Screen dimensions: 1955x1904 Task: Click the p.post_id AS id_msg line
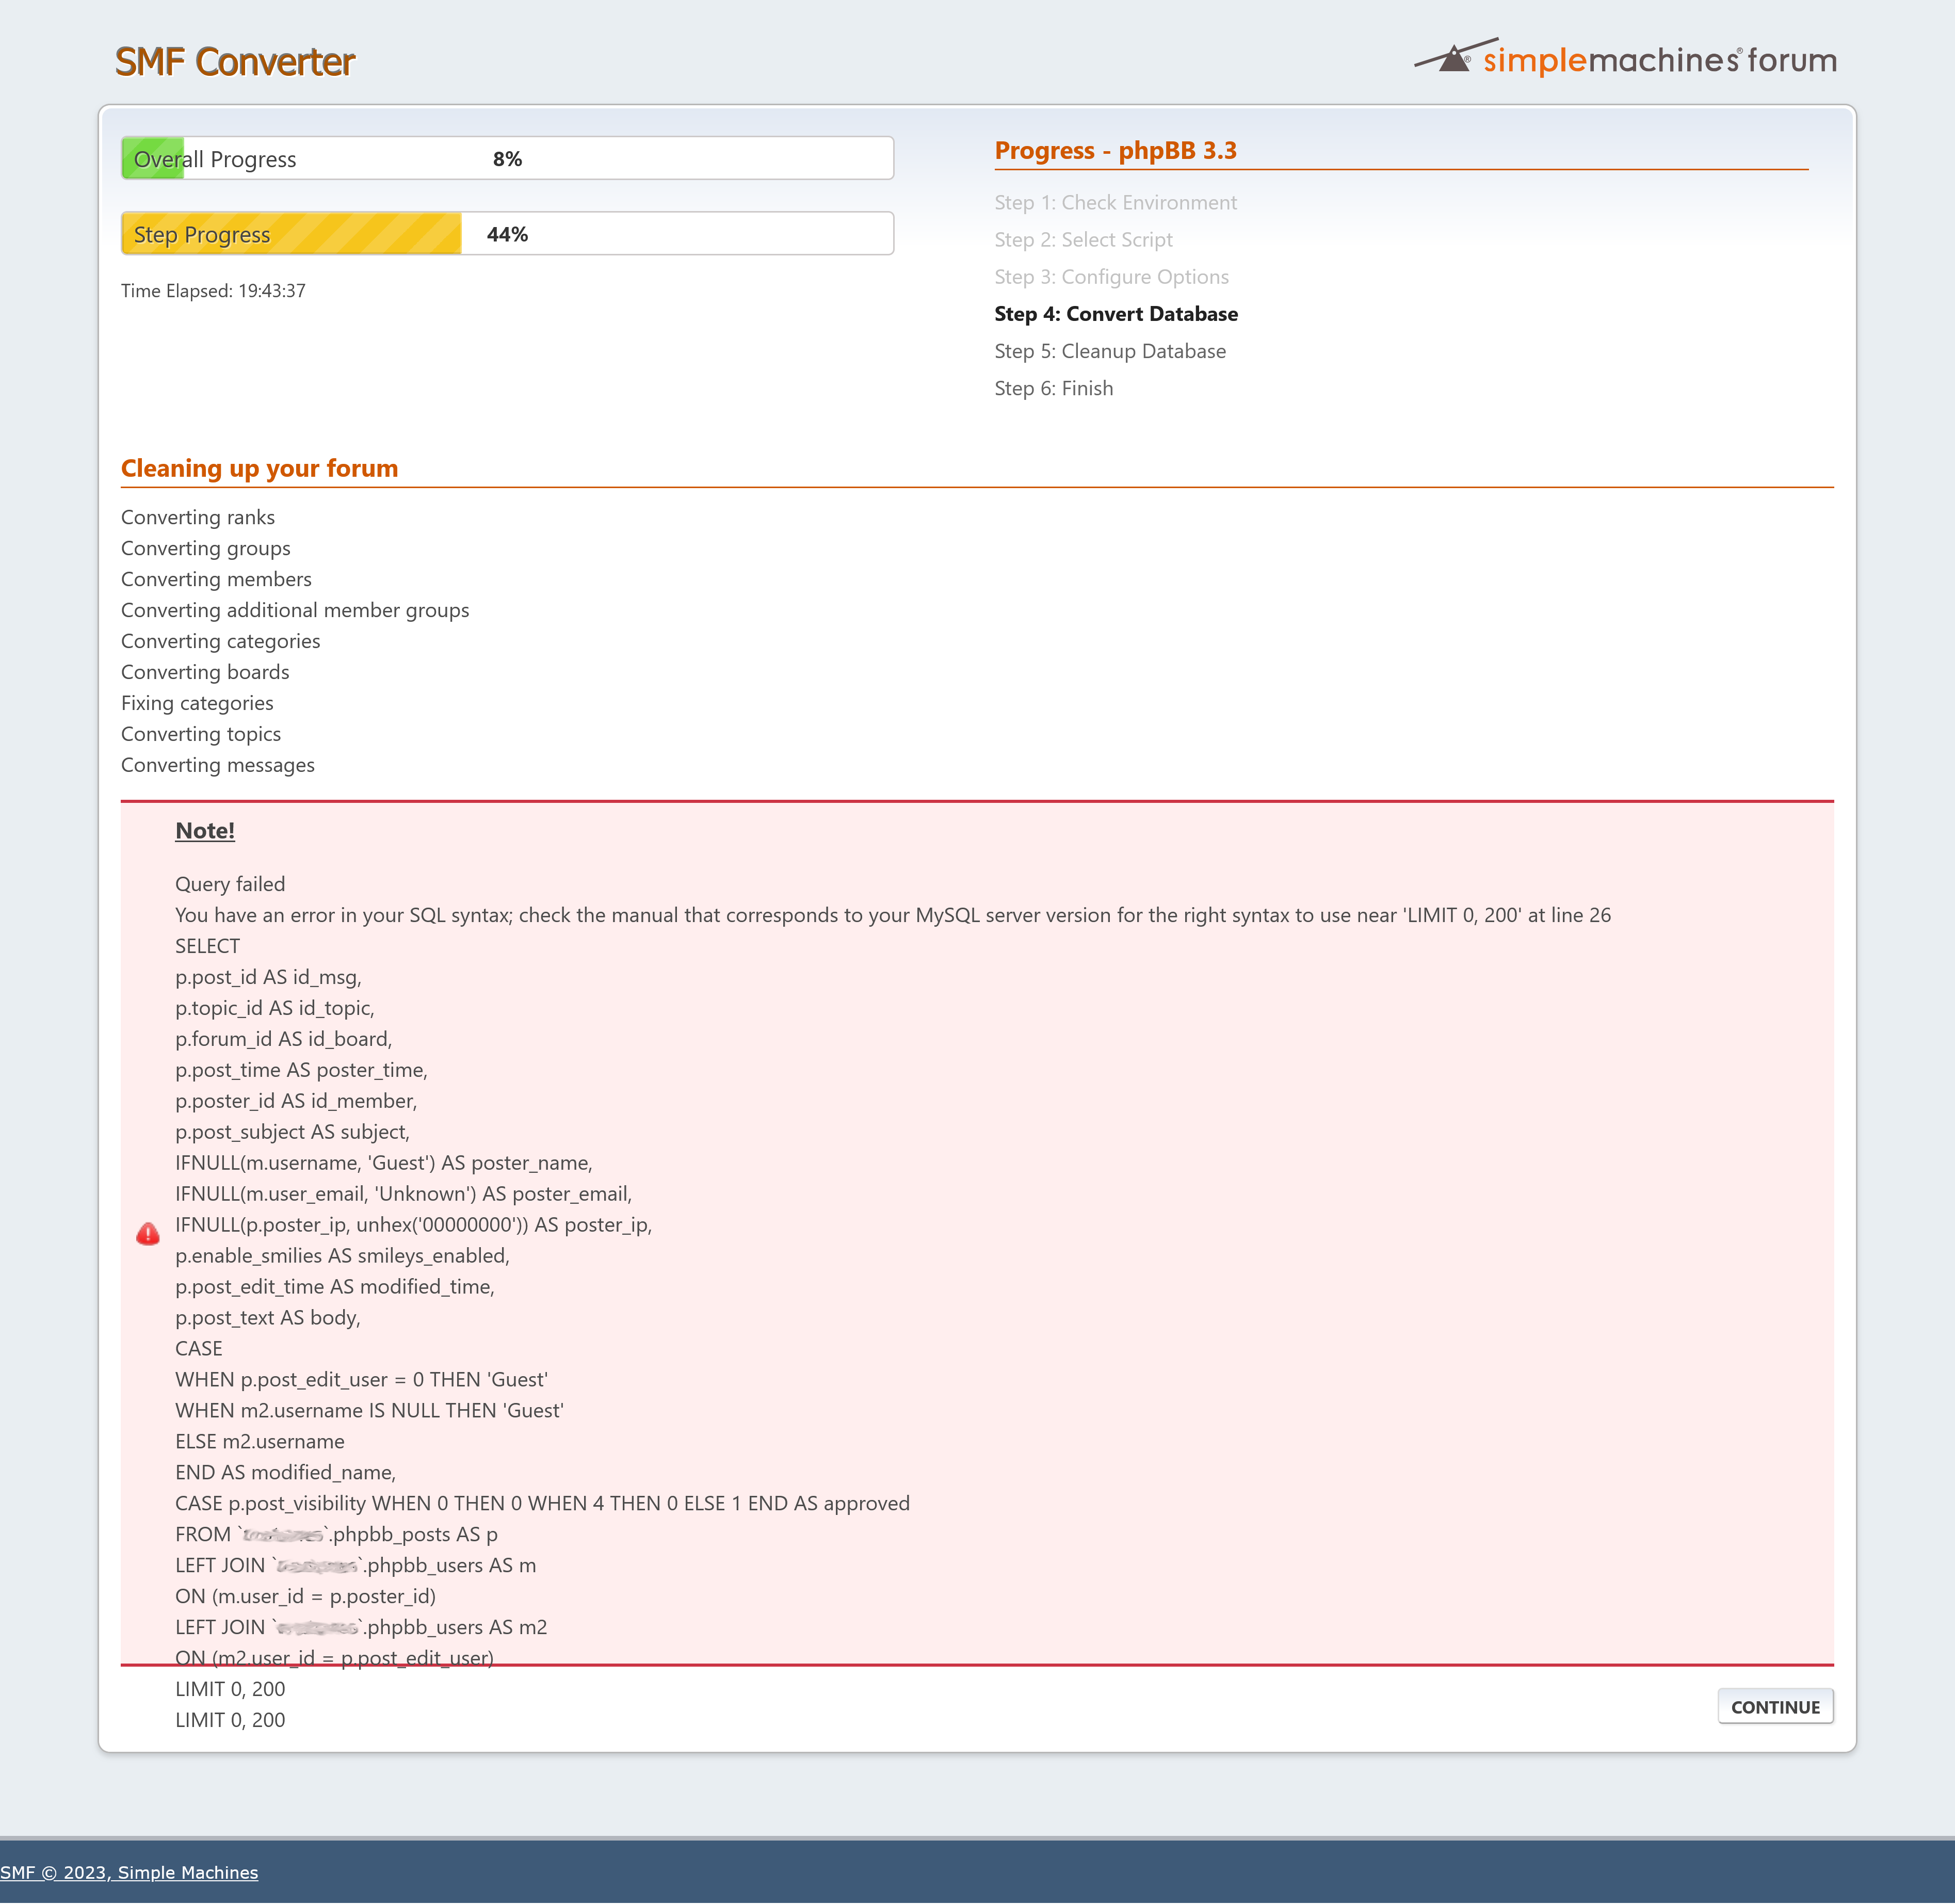(268, 977)
